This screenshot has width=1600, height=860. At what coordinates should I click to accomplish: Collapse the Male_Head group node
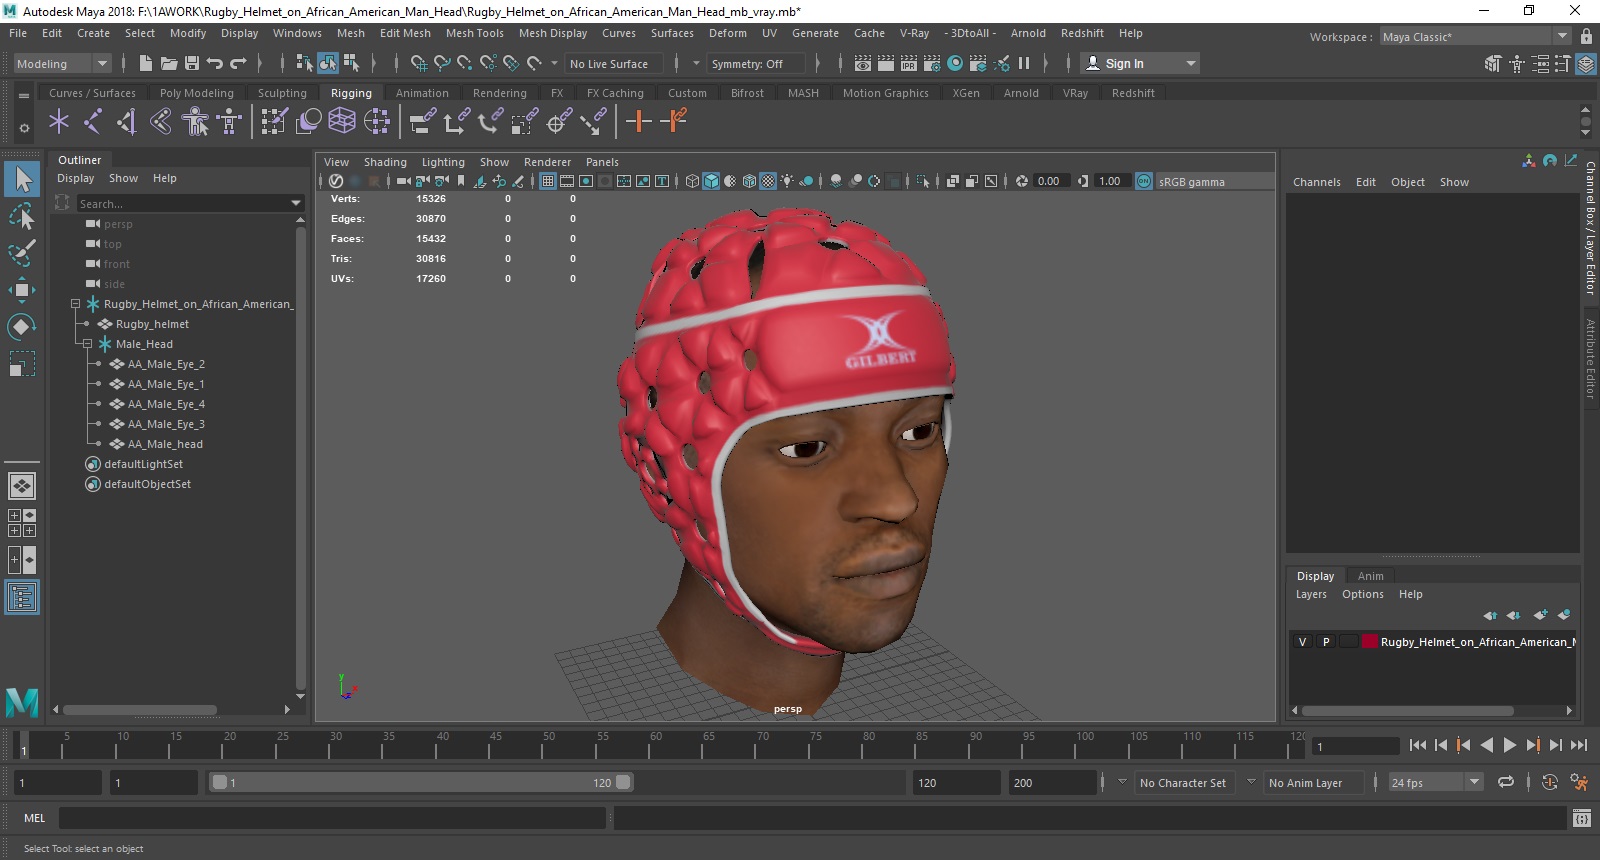pos(87,344)
